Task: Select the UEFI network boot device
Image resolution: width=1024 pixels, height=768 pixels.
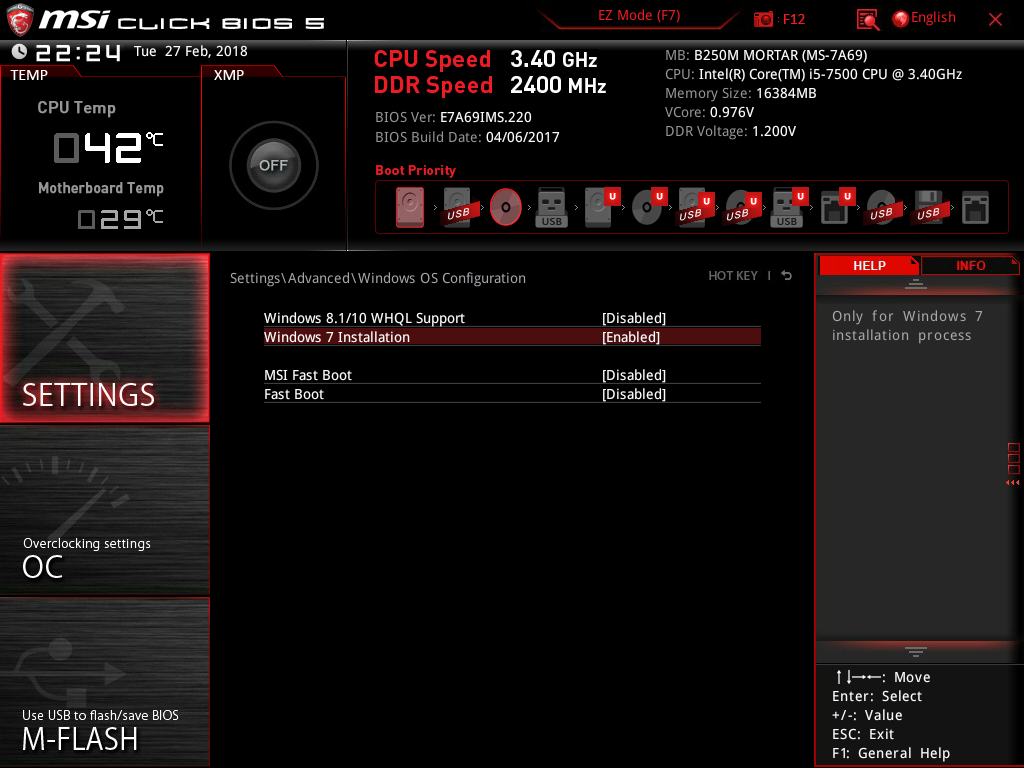Action: point(837,208)
